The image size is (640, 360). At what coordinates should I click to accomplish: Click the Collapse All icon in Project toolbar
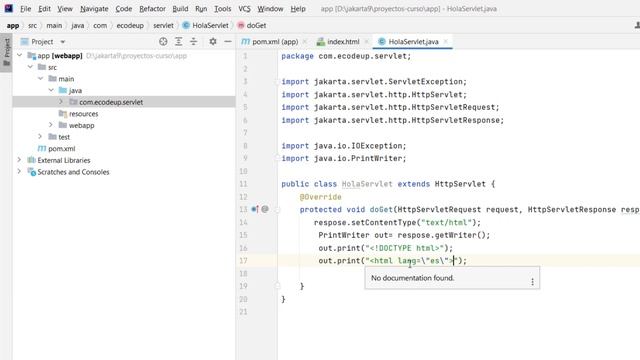pyautogui.click(x=193, y=41)
